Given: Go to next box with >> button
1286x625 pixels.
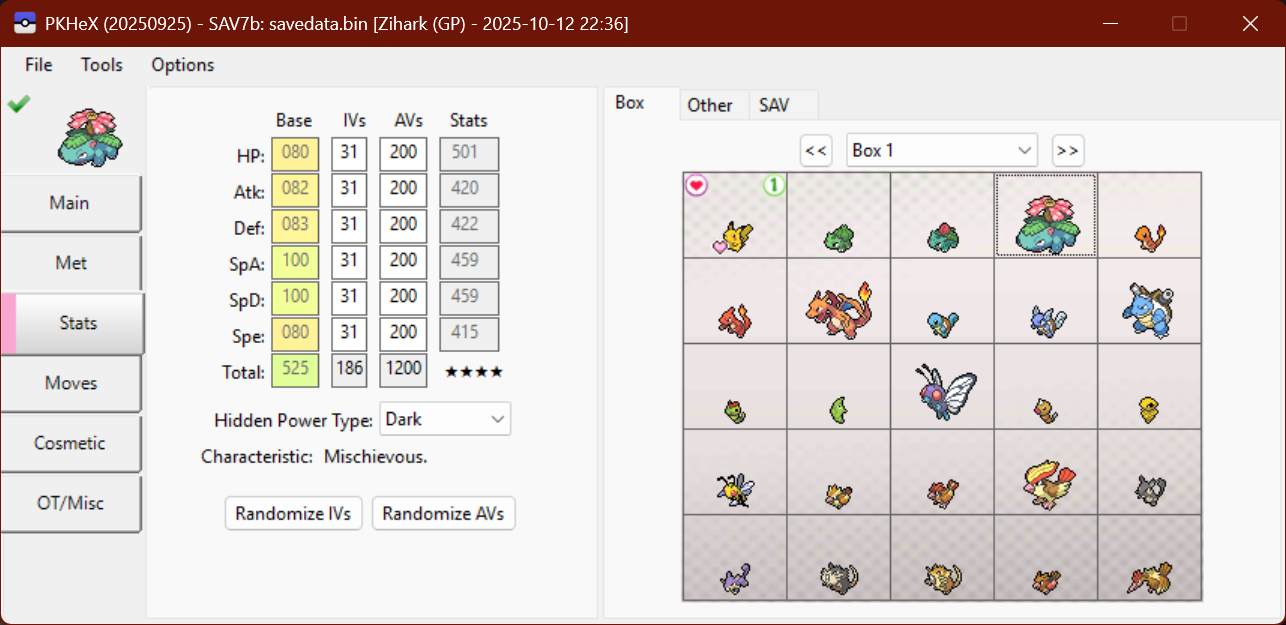Looking at the screenshot, I should coord(1067,150).
